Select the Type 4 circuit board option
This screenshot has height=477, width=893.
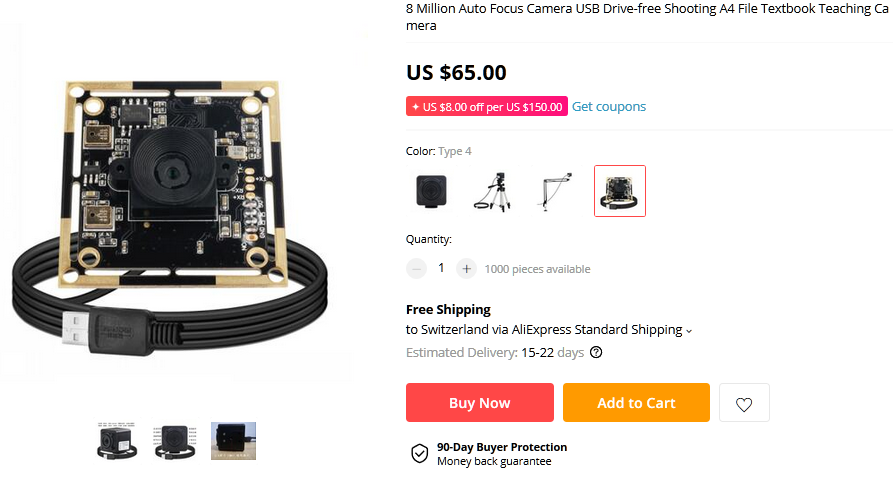pos(620,191)
